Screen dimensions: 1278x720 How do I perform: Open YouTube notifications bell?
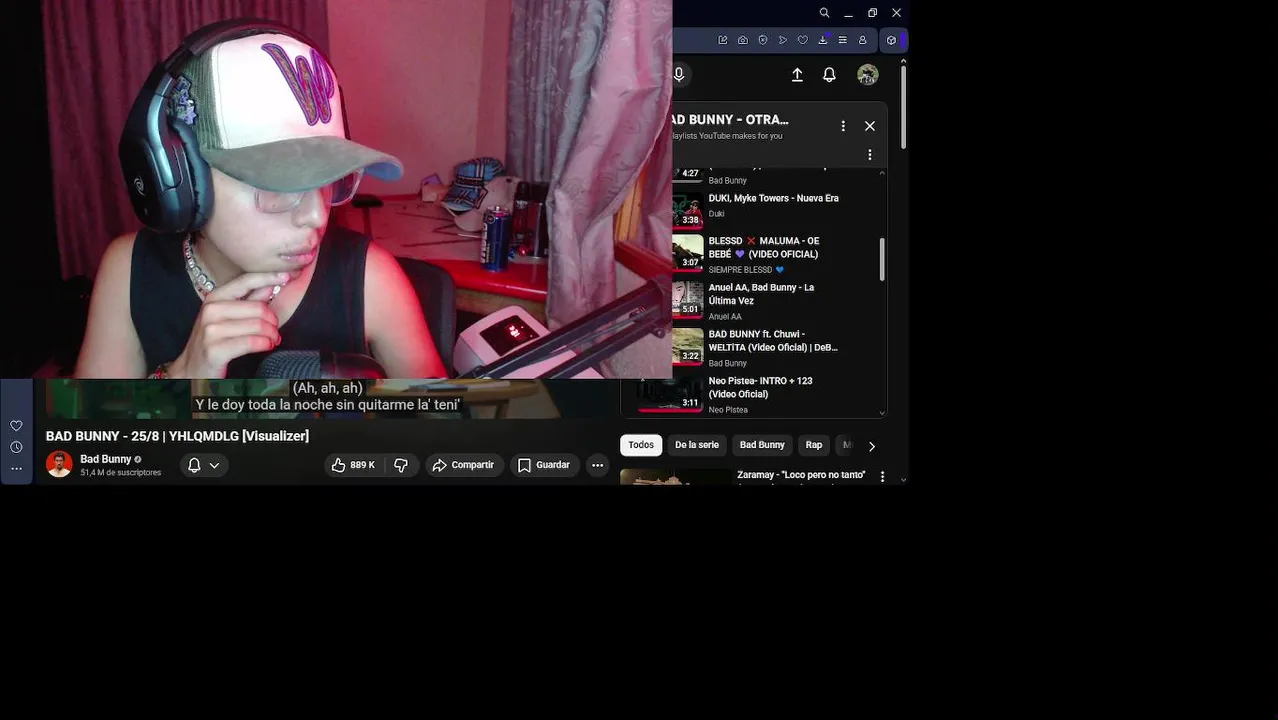829,75
